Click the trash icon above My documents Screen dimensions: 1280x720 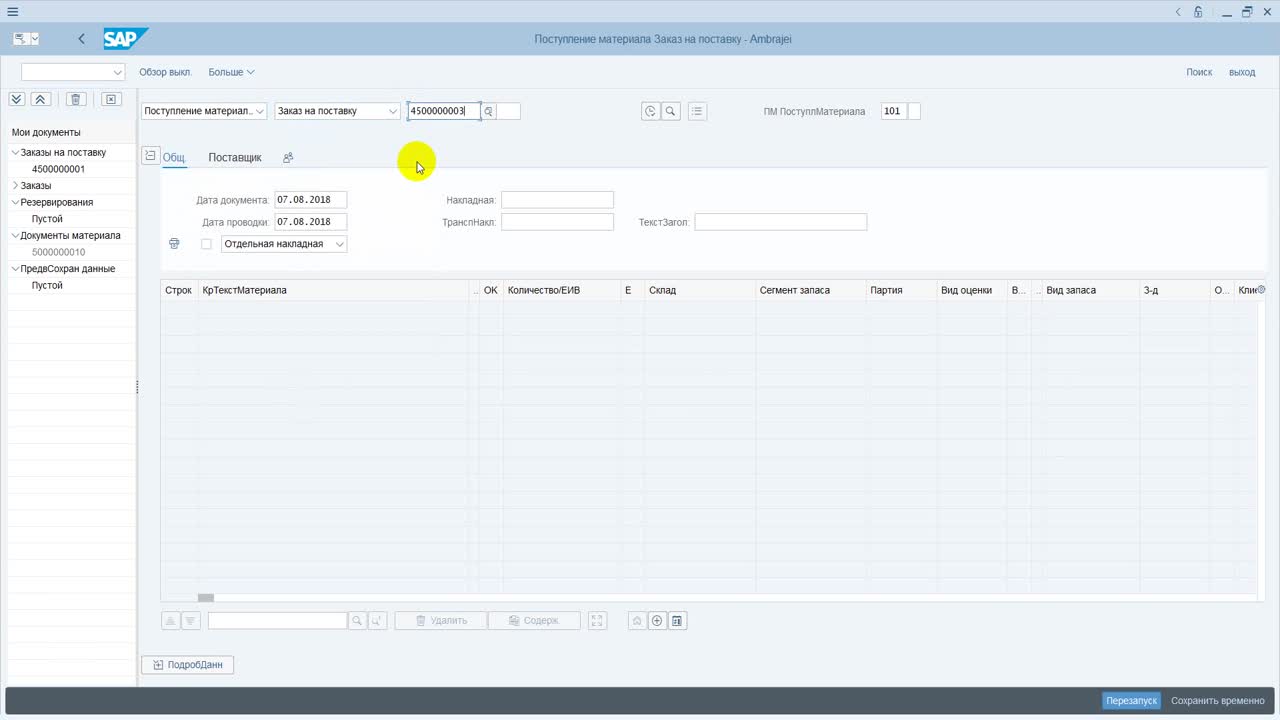76,99
